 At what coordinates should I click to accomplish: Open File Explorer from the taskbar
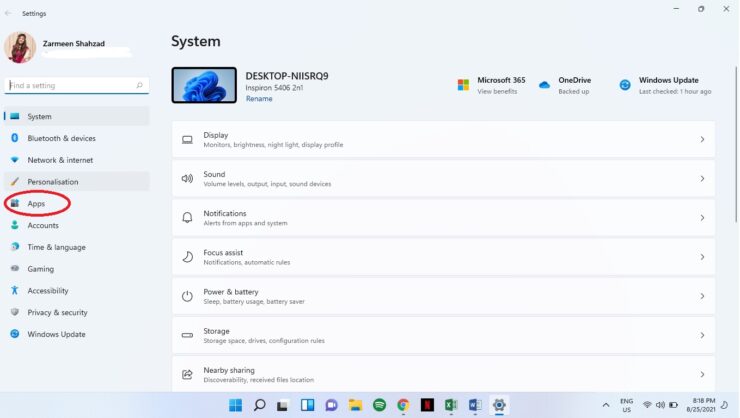(x=355, y=405)
